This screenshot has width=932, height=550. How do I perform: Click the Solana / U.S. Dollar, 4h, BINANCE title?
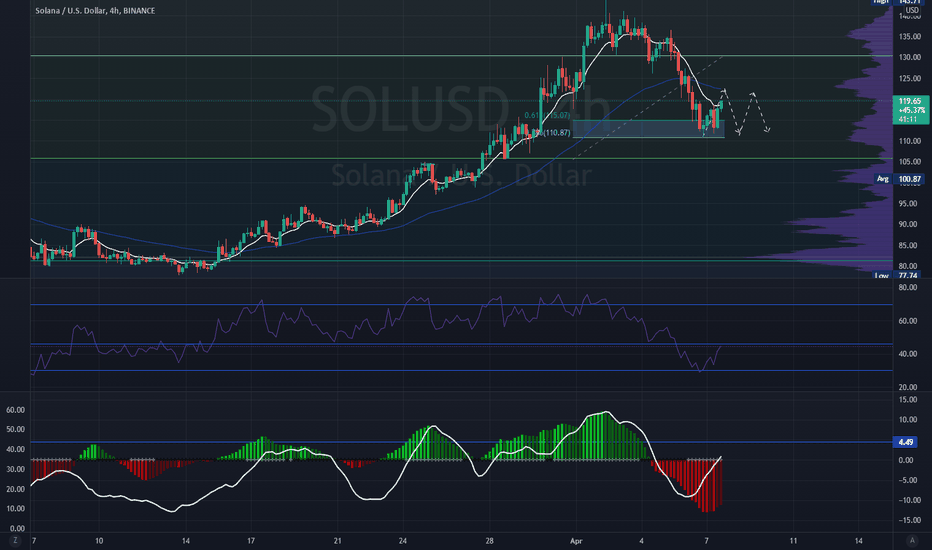click(95, 11)
